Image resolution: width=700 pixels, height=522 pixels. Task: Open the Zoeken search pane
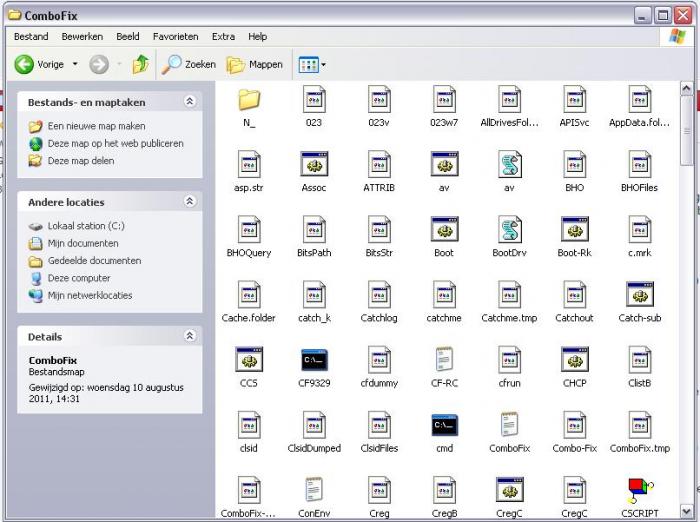coord(188,64)
